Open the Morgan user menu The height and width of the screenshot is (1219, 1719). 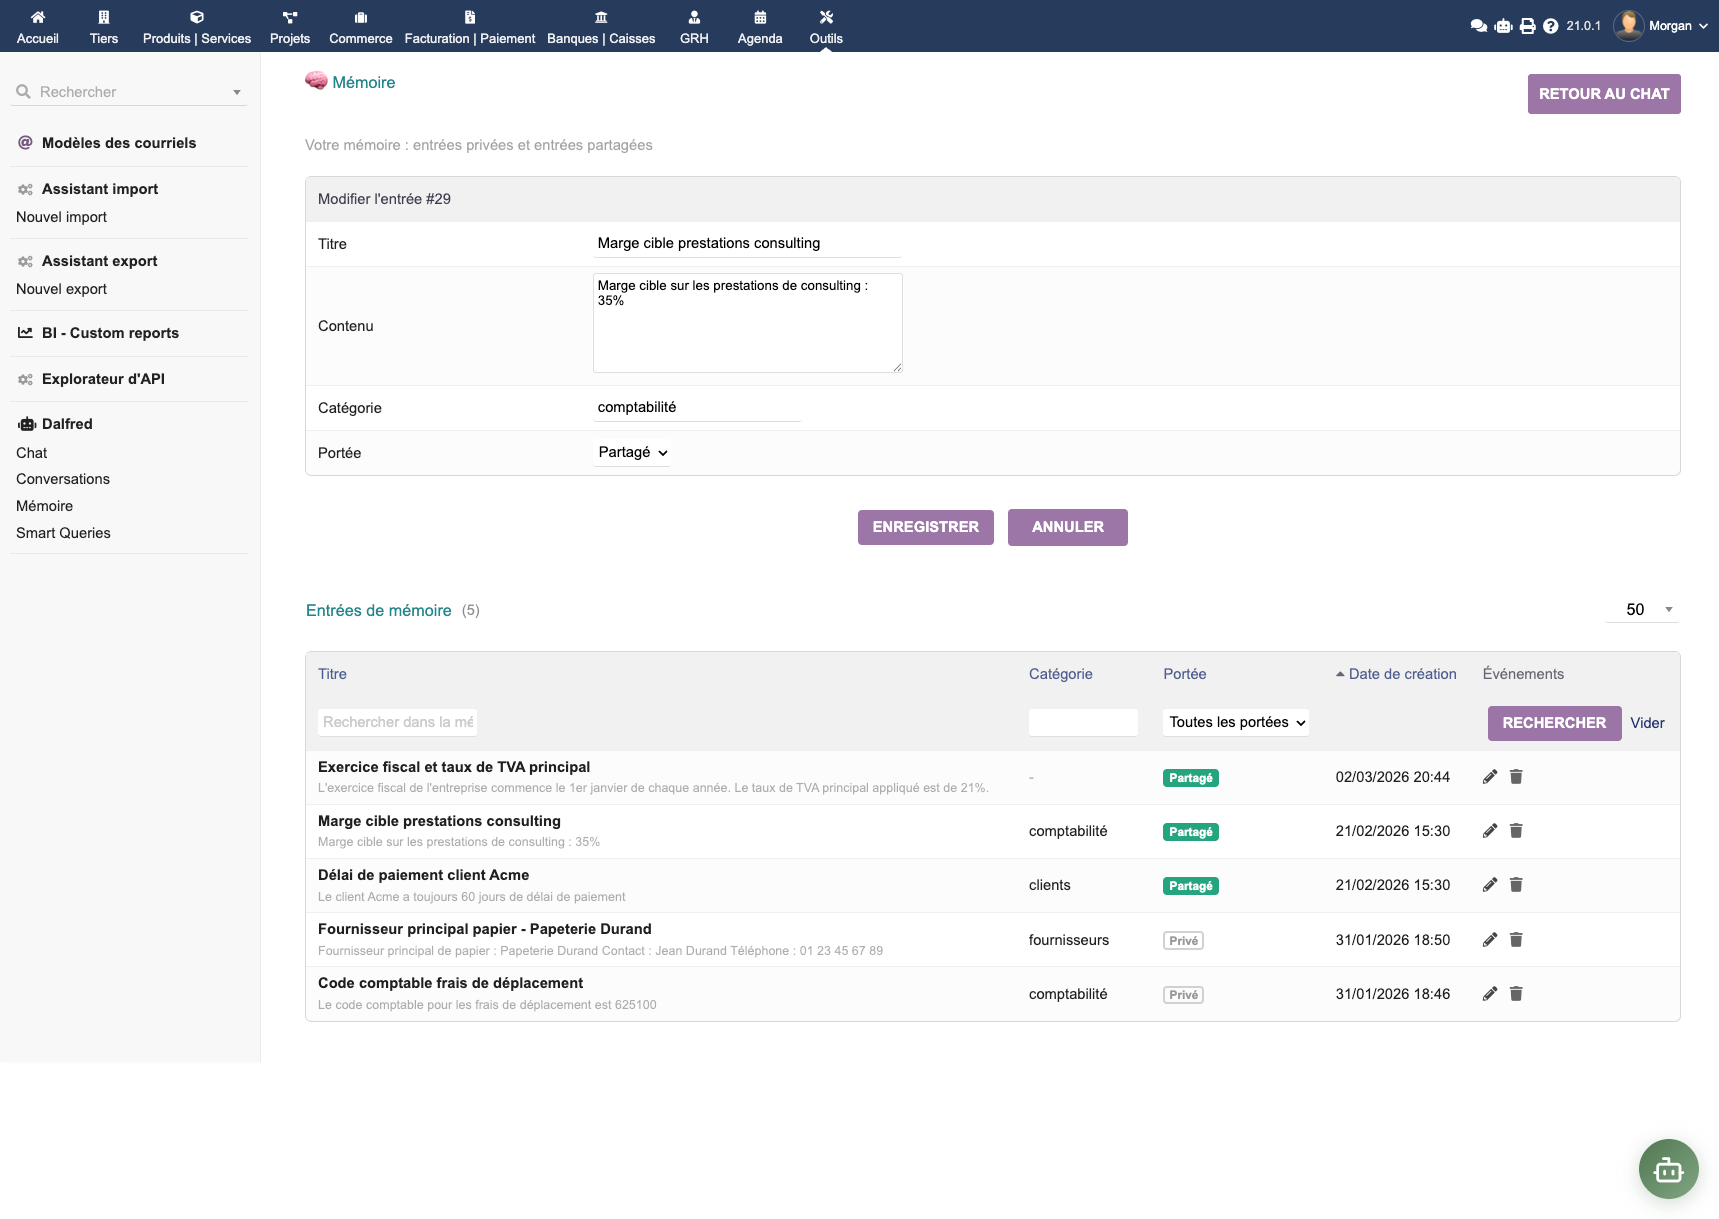click(1660, 26)
